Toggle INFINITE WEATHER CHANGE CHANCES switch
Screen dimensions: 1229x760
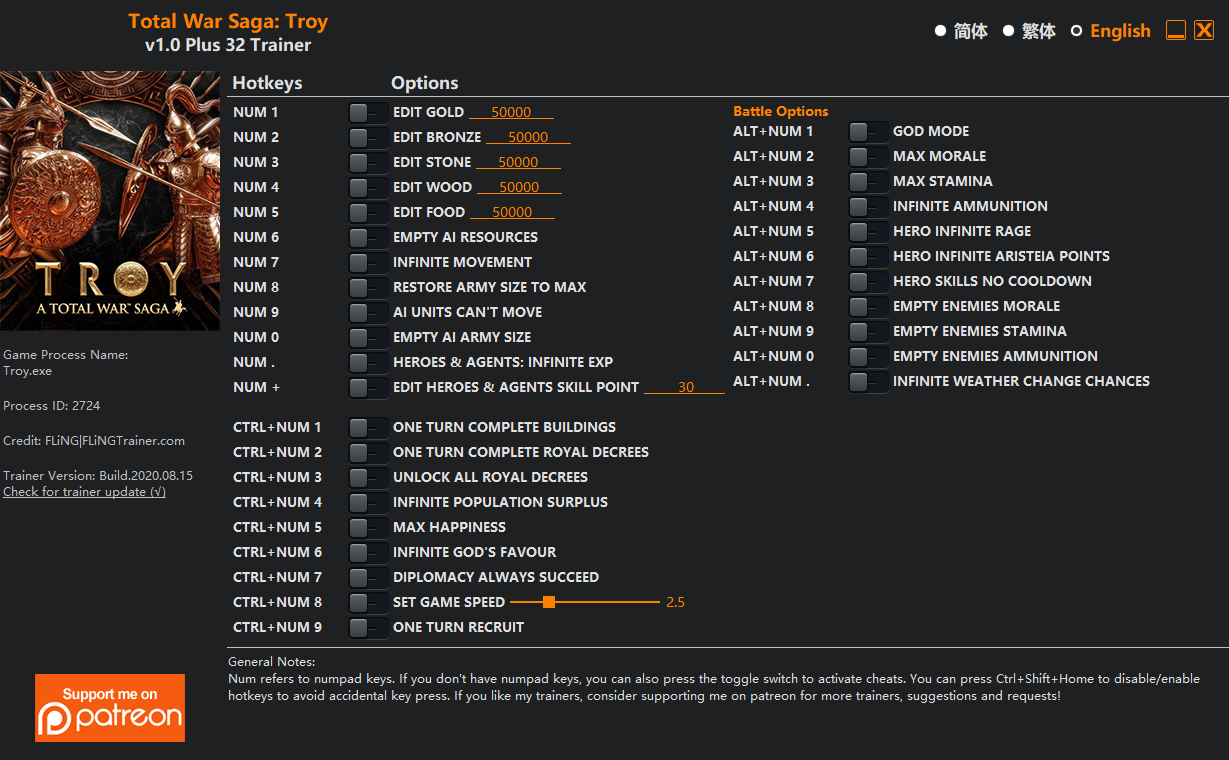point(868,382)
